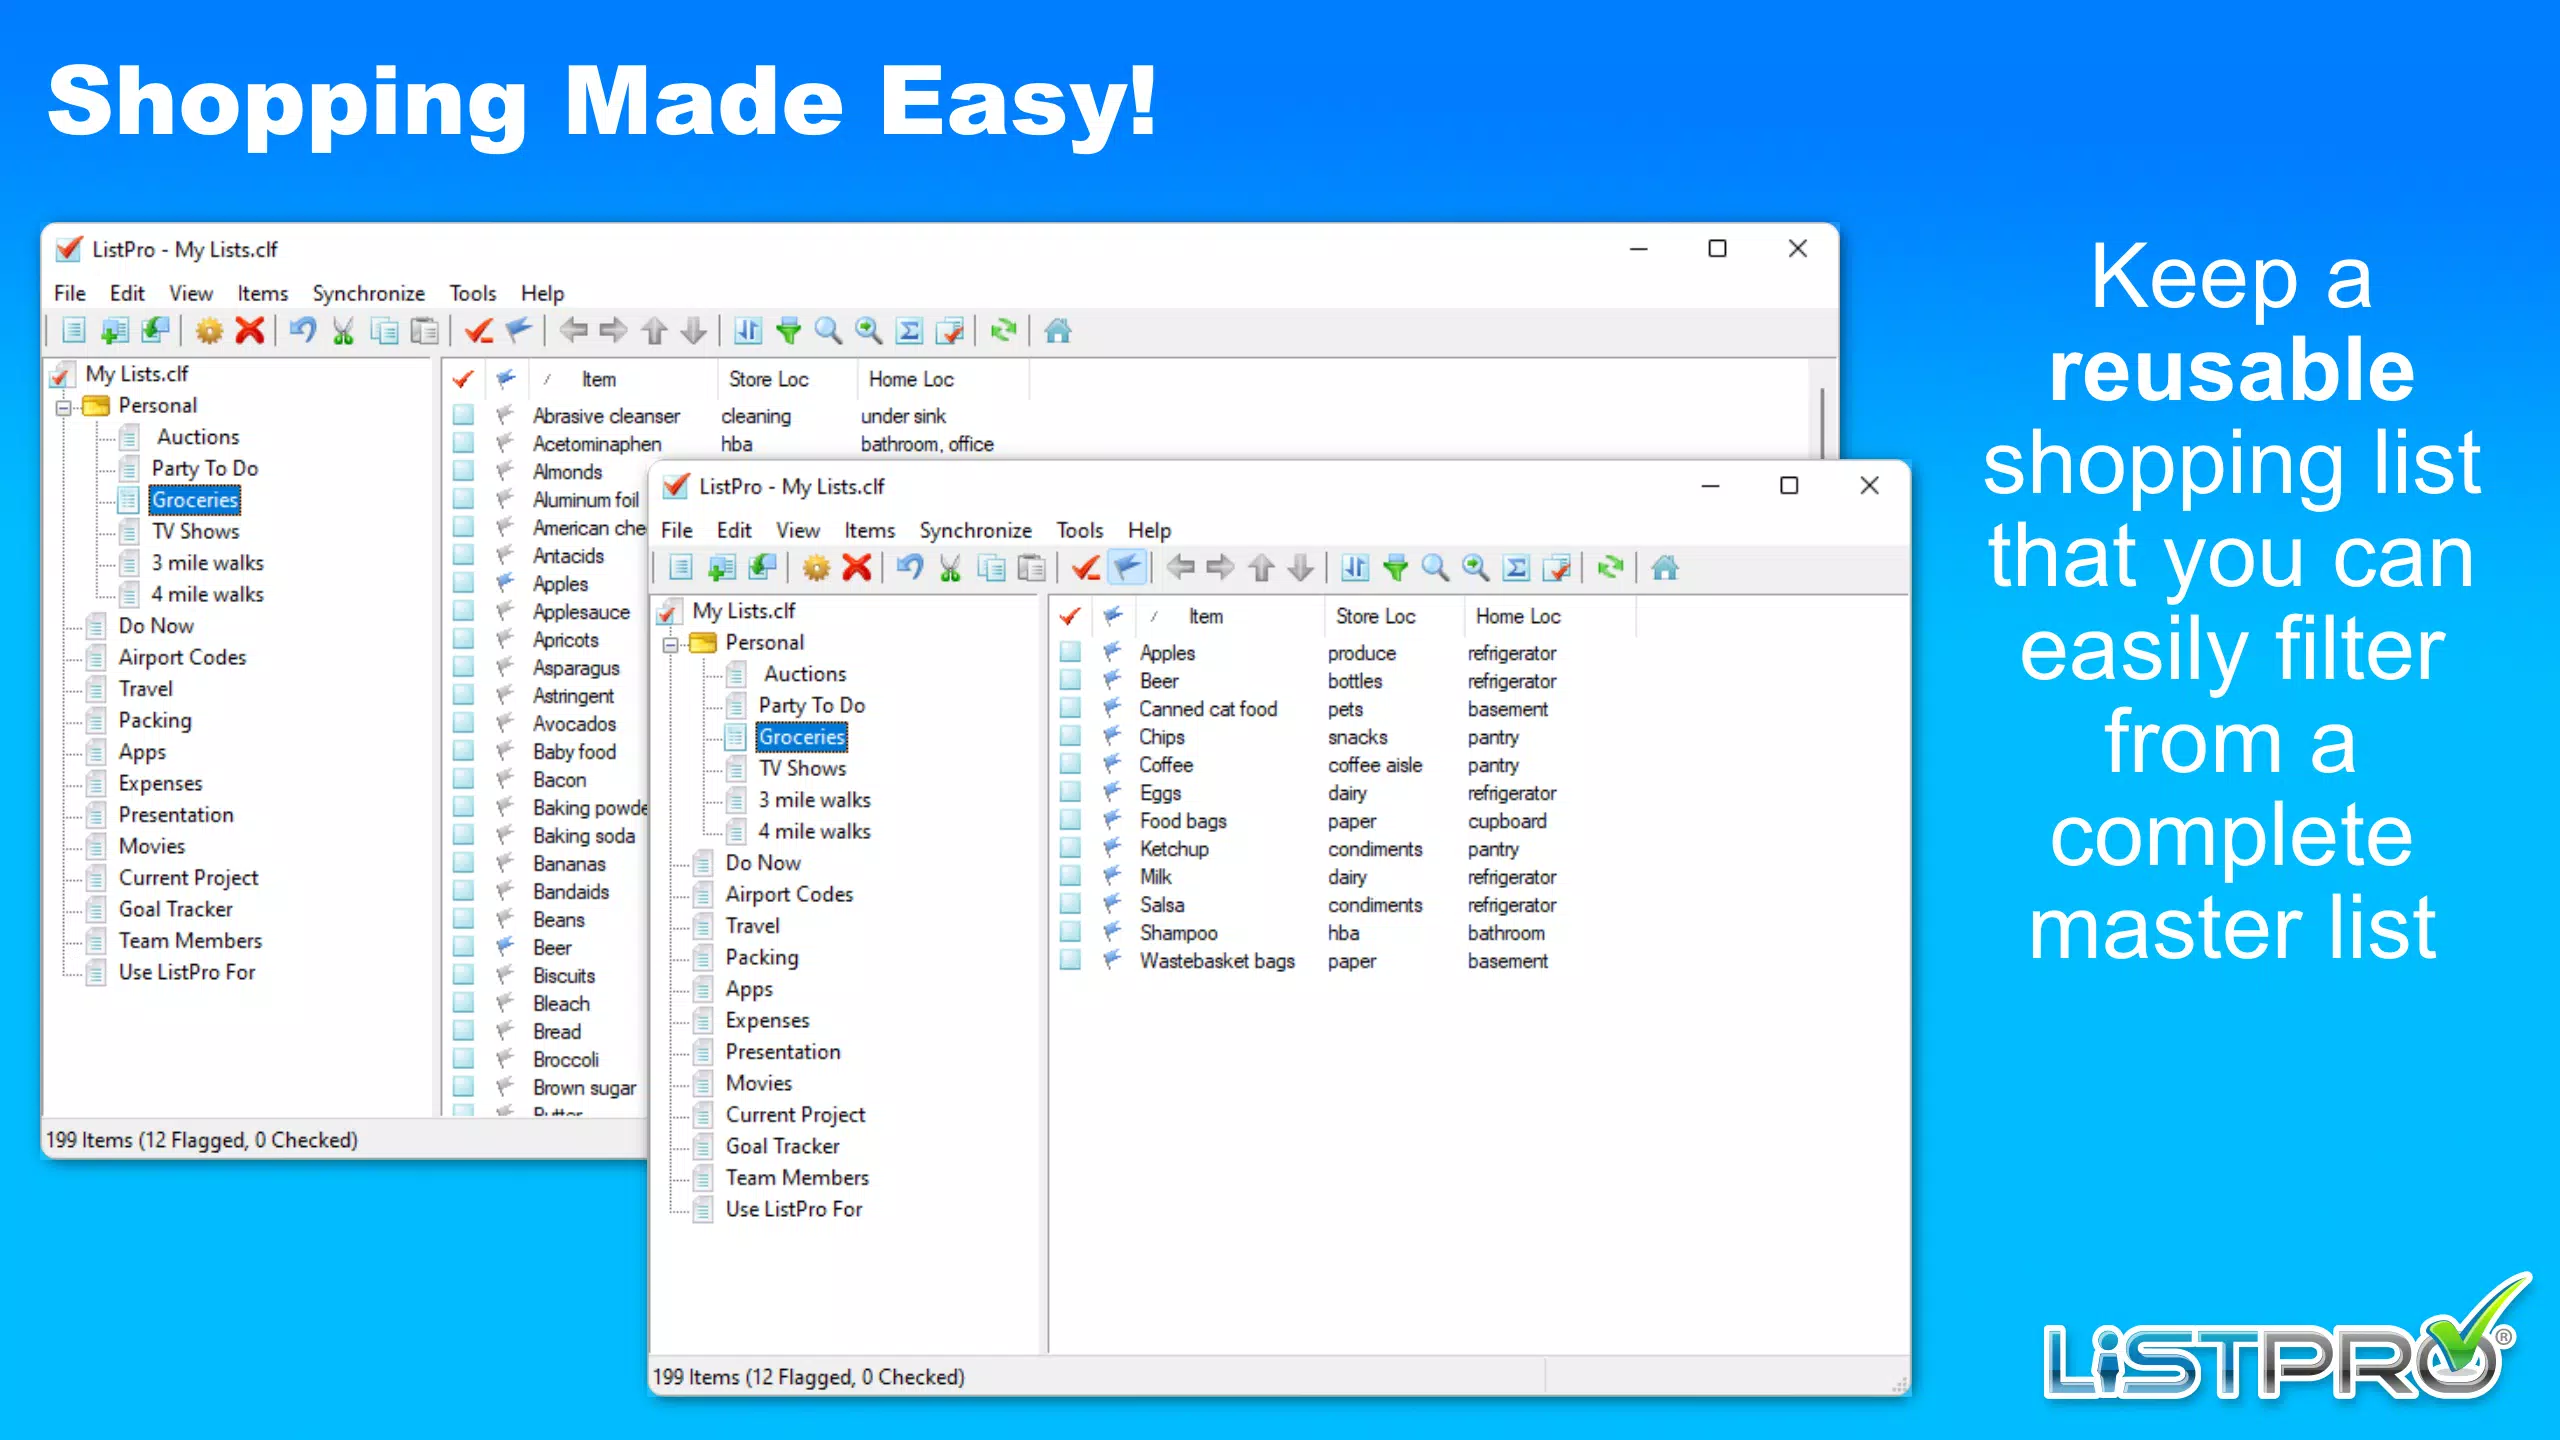This screenshot has width=2560, height=1440.
Task: Click the green funnel filter in back window toolbar
Action: (x=789, y=331)
